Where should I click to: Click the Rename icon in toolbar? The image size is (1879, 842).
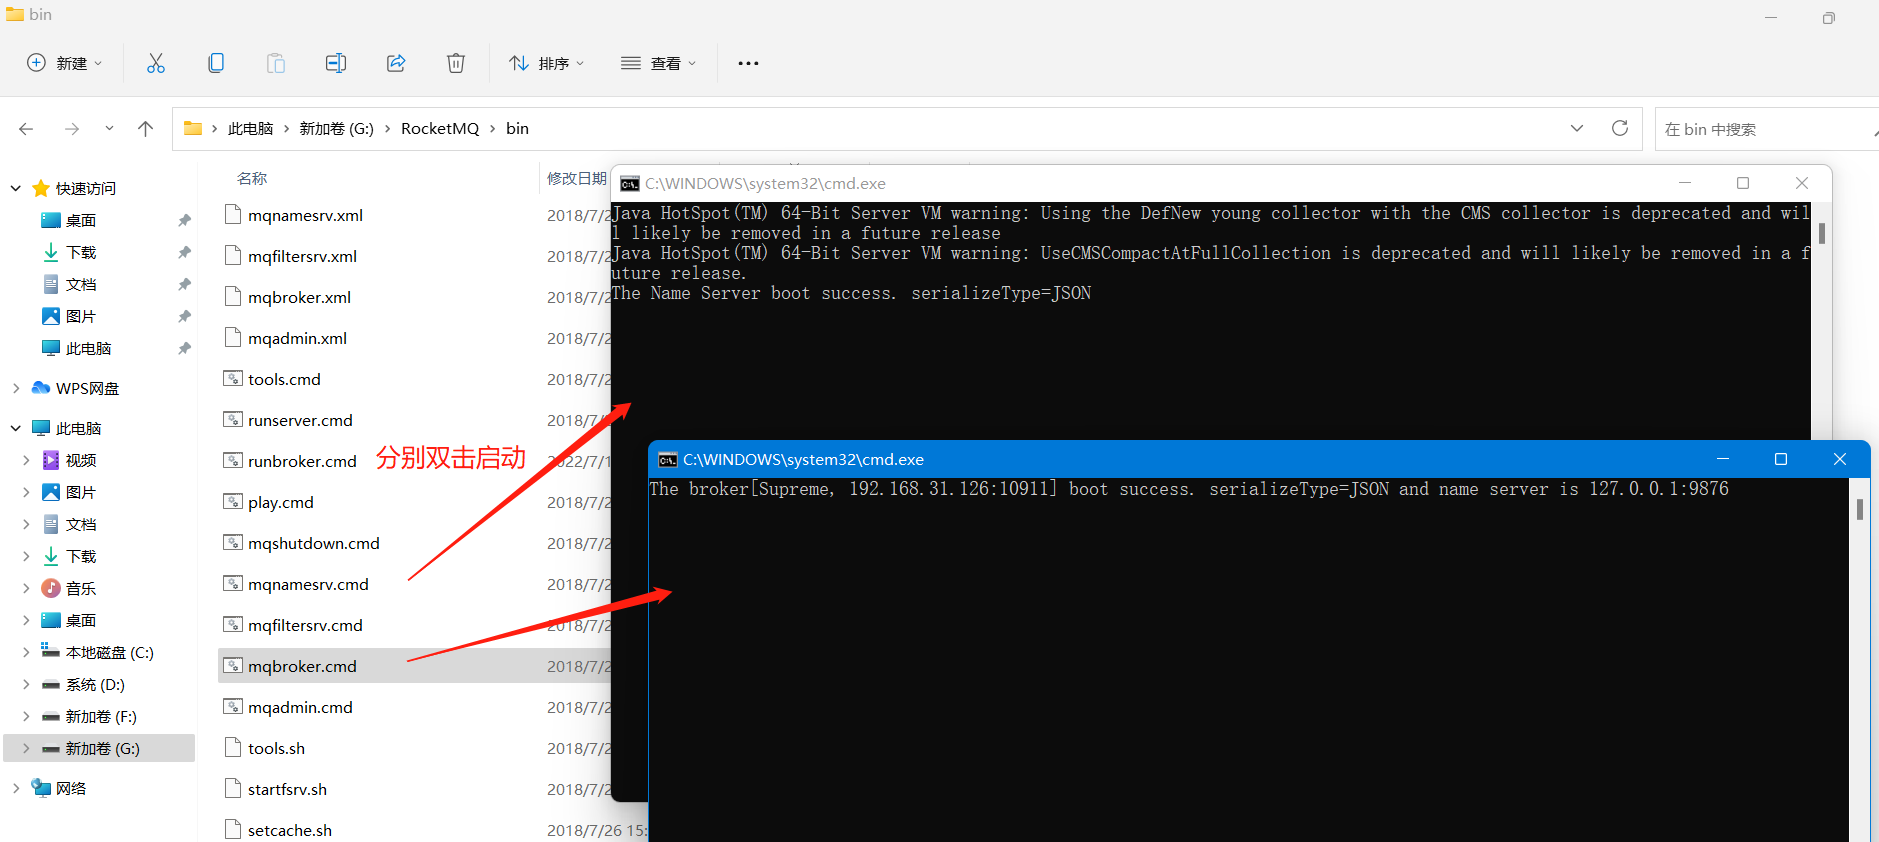(x=336, y=63)
